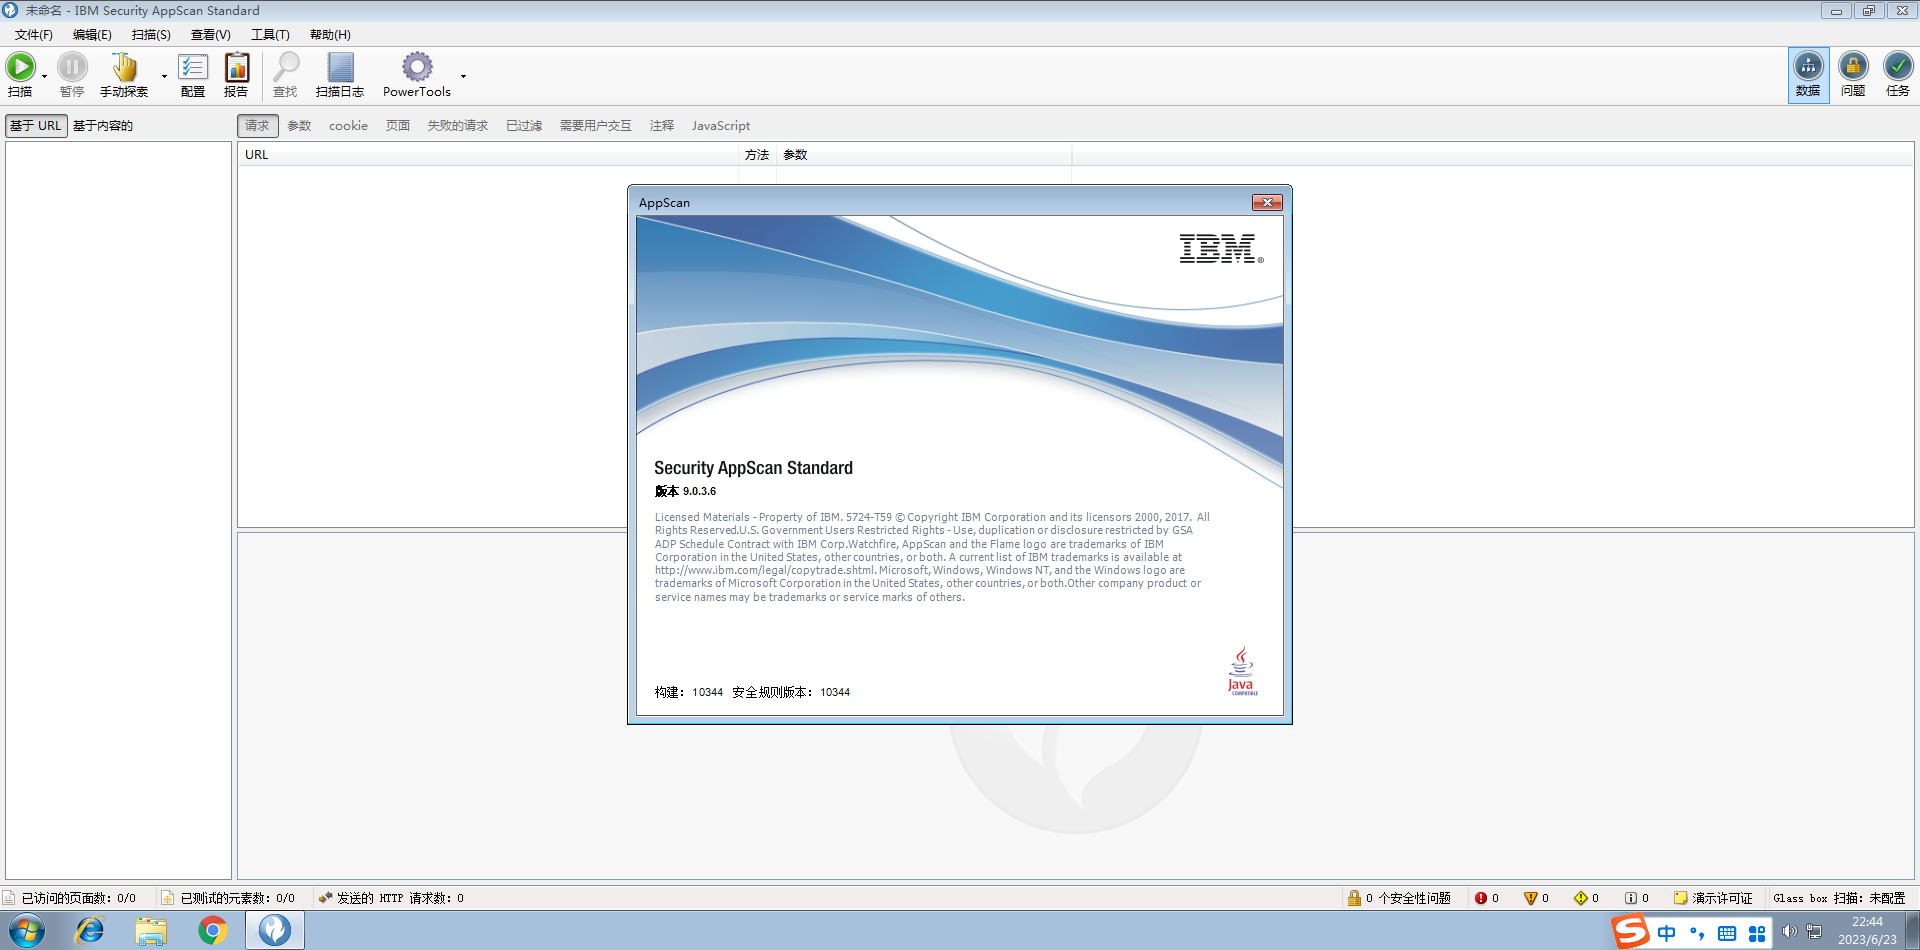Viewport: 1920px width, 950px height.
Task: Close the AppScan about dialog
Action: (1267, 203)
